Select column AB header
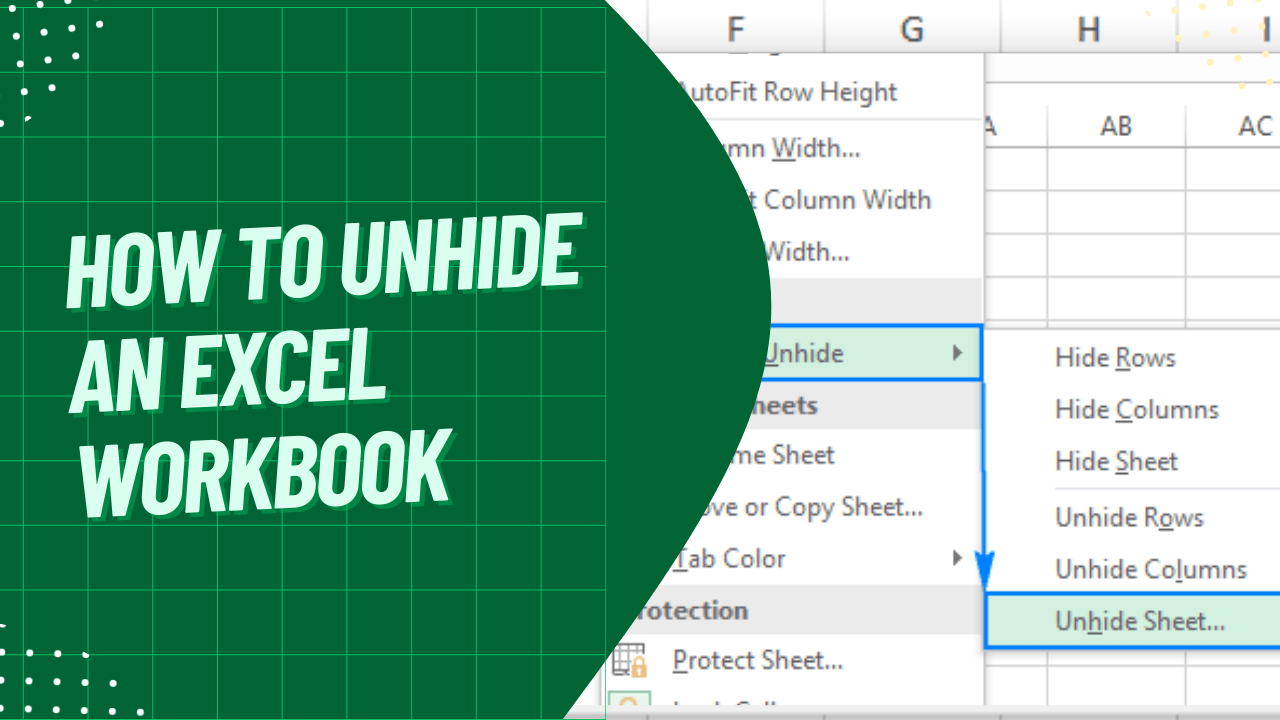 coord(1116,126)
